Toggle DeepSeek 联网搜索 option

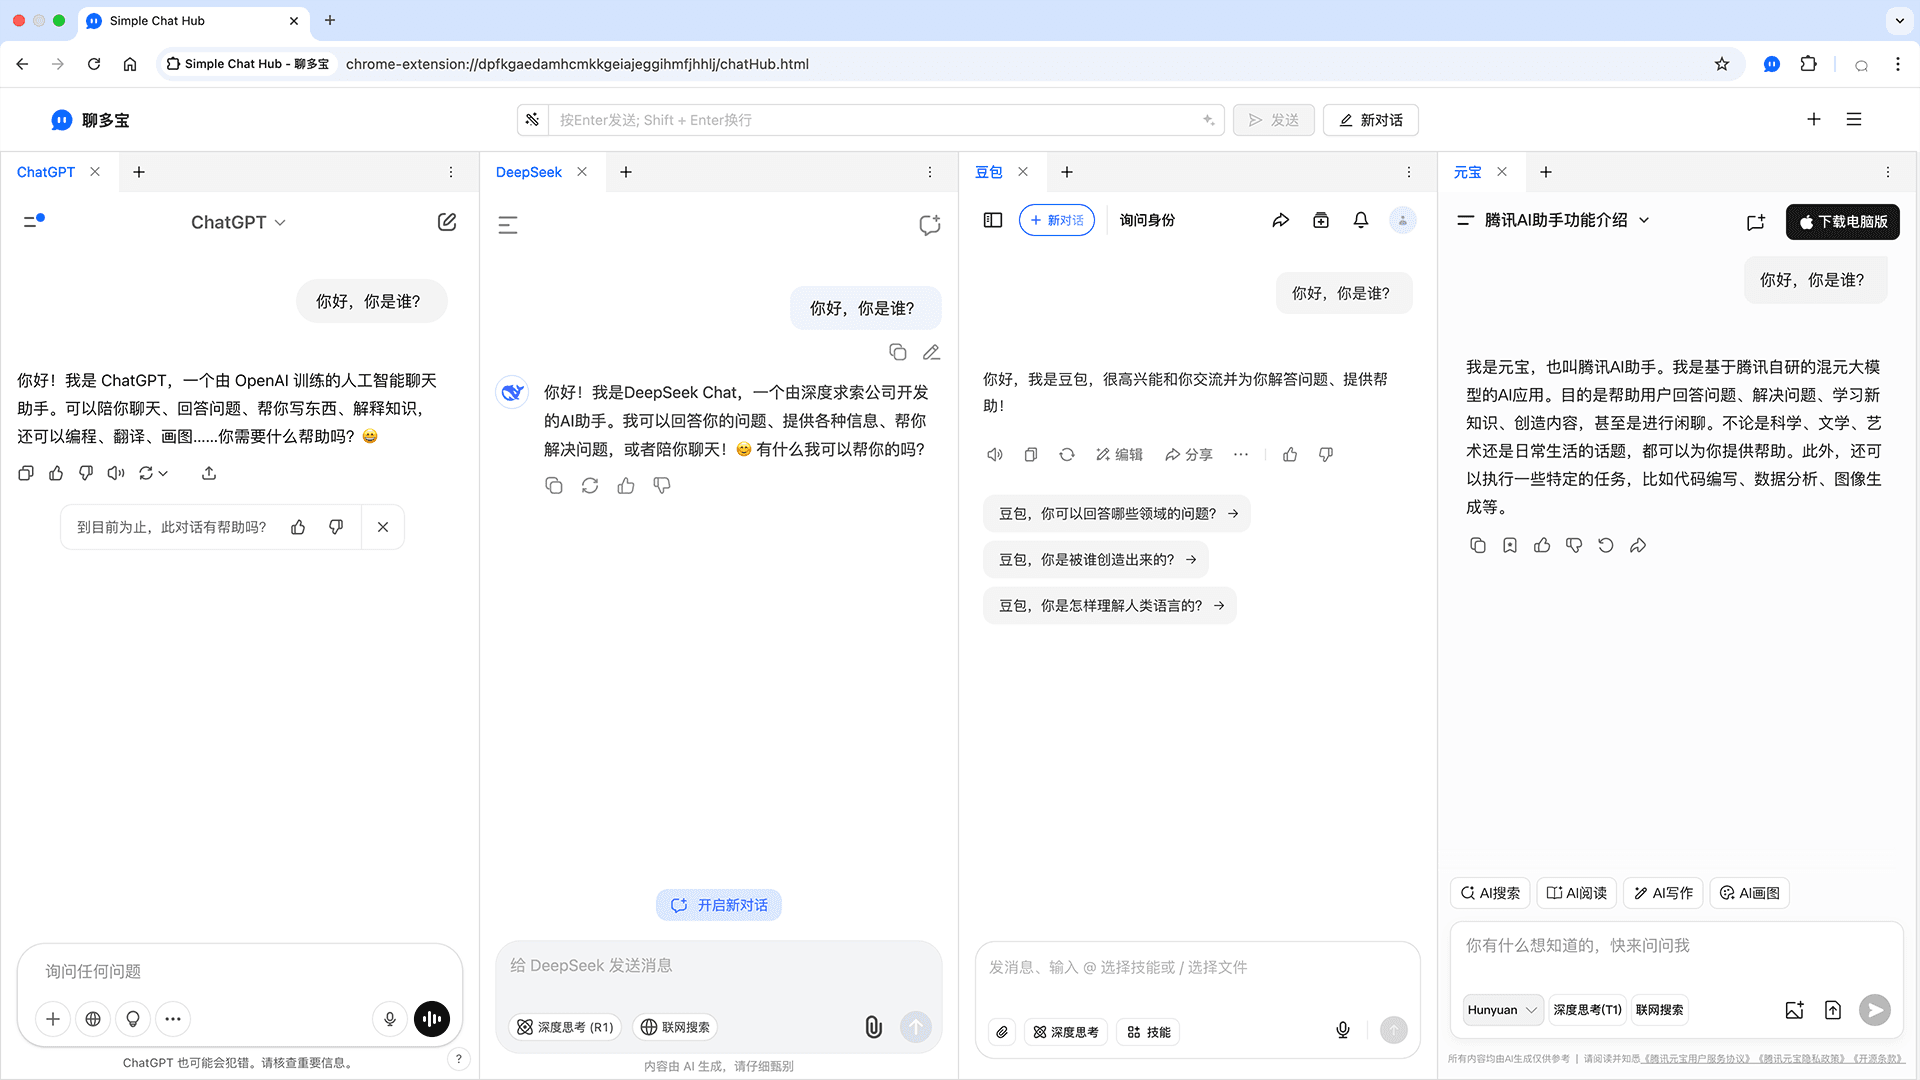pos(675,1027)
